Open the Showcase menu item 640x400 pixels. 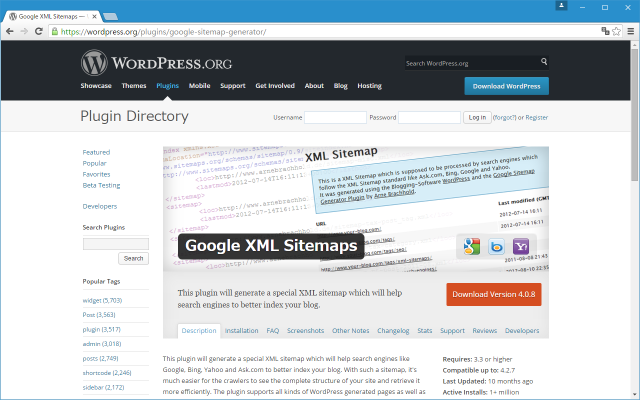point(96,86)
